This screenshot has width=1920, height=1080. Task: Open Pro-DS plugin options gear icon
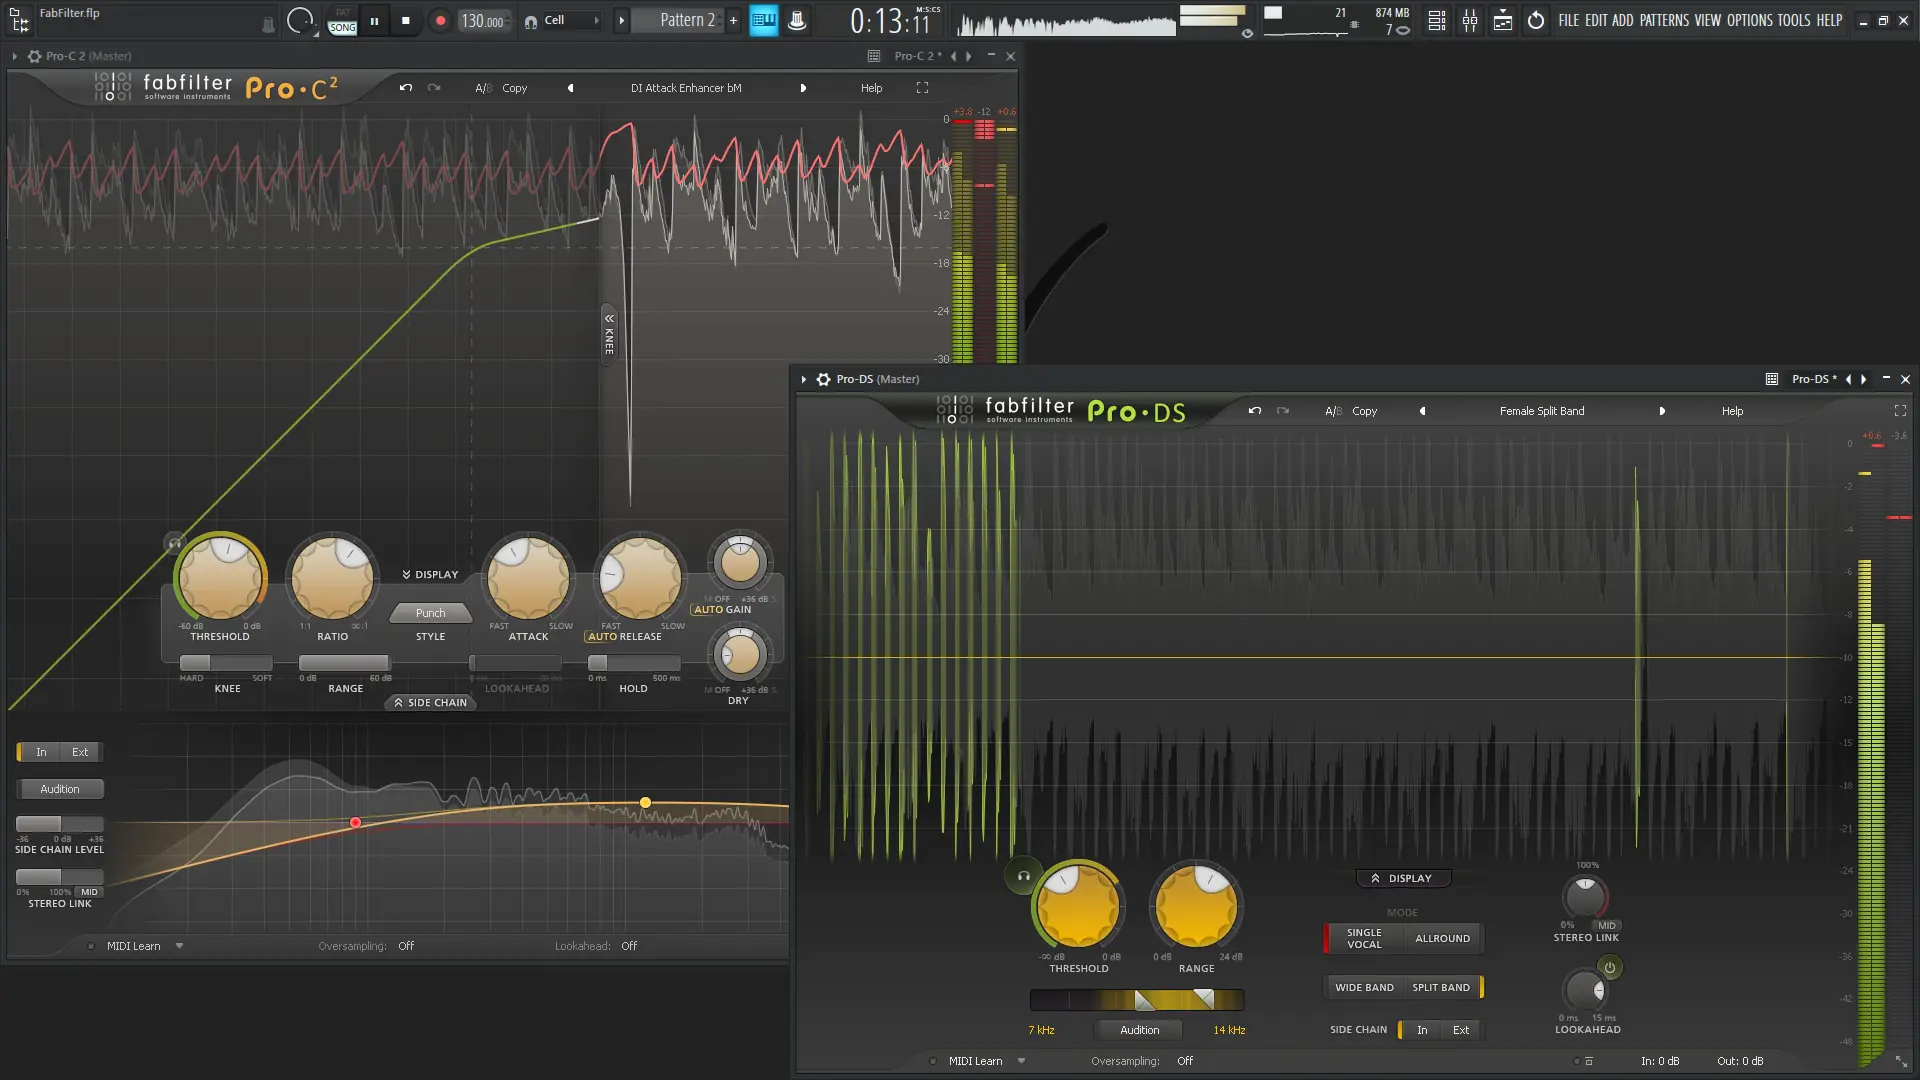823,379
